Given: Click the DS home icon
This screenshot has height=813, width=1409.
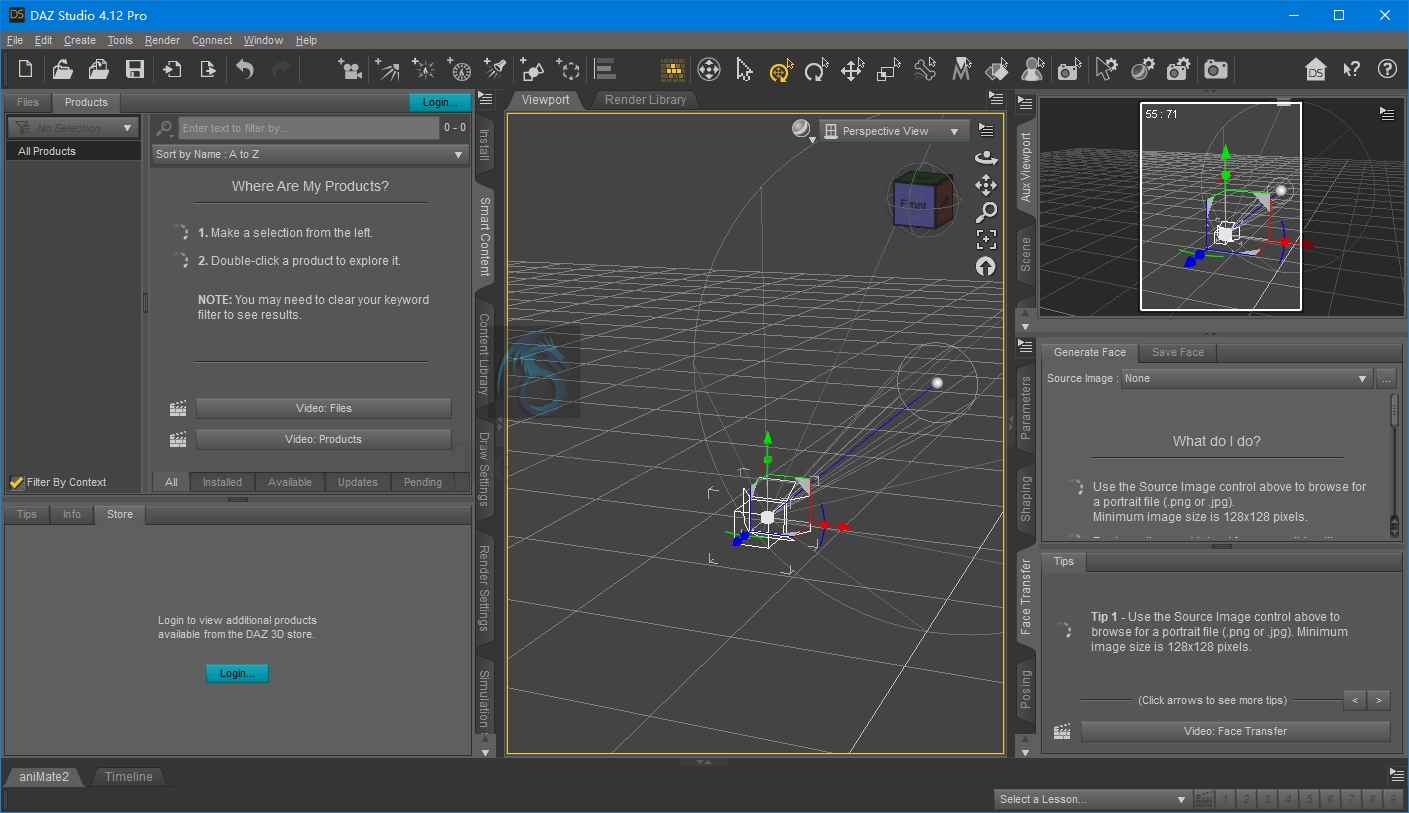Looking at the screenshot, I should [x=1316, y=69].
